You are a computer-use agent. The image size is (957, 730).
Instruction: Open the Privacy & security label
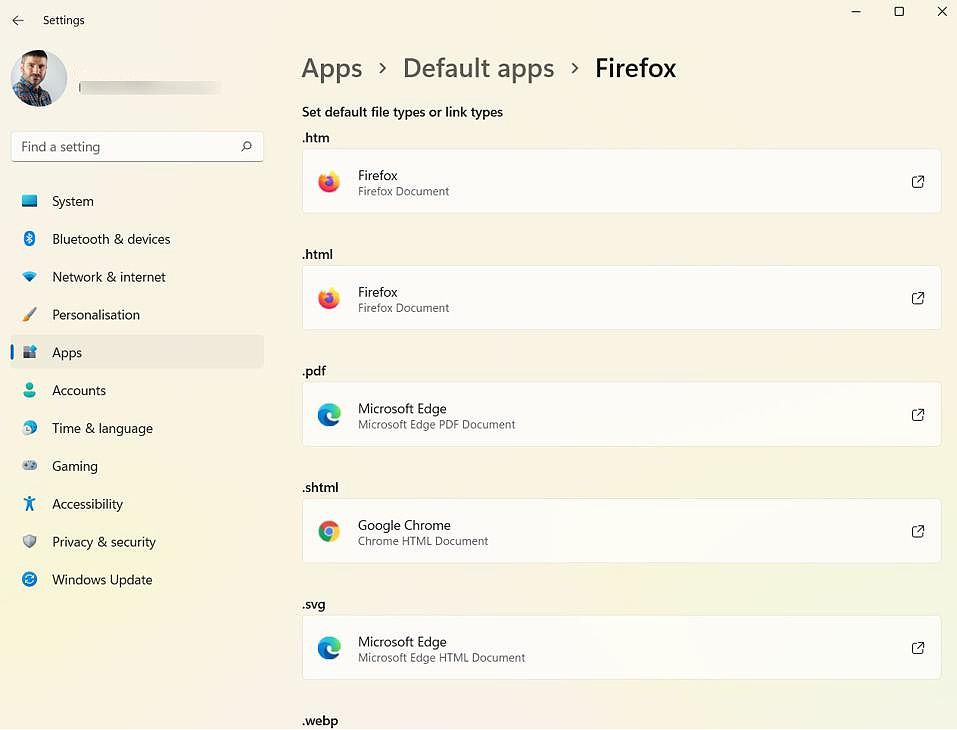(x=104, y=542)
